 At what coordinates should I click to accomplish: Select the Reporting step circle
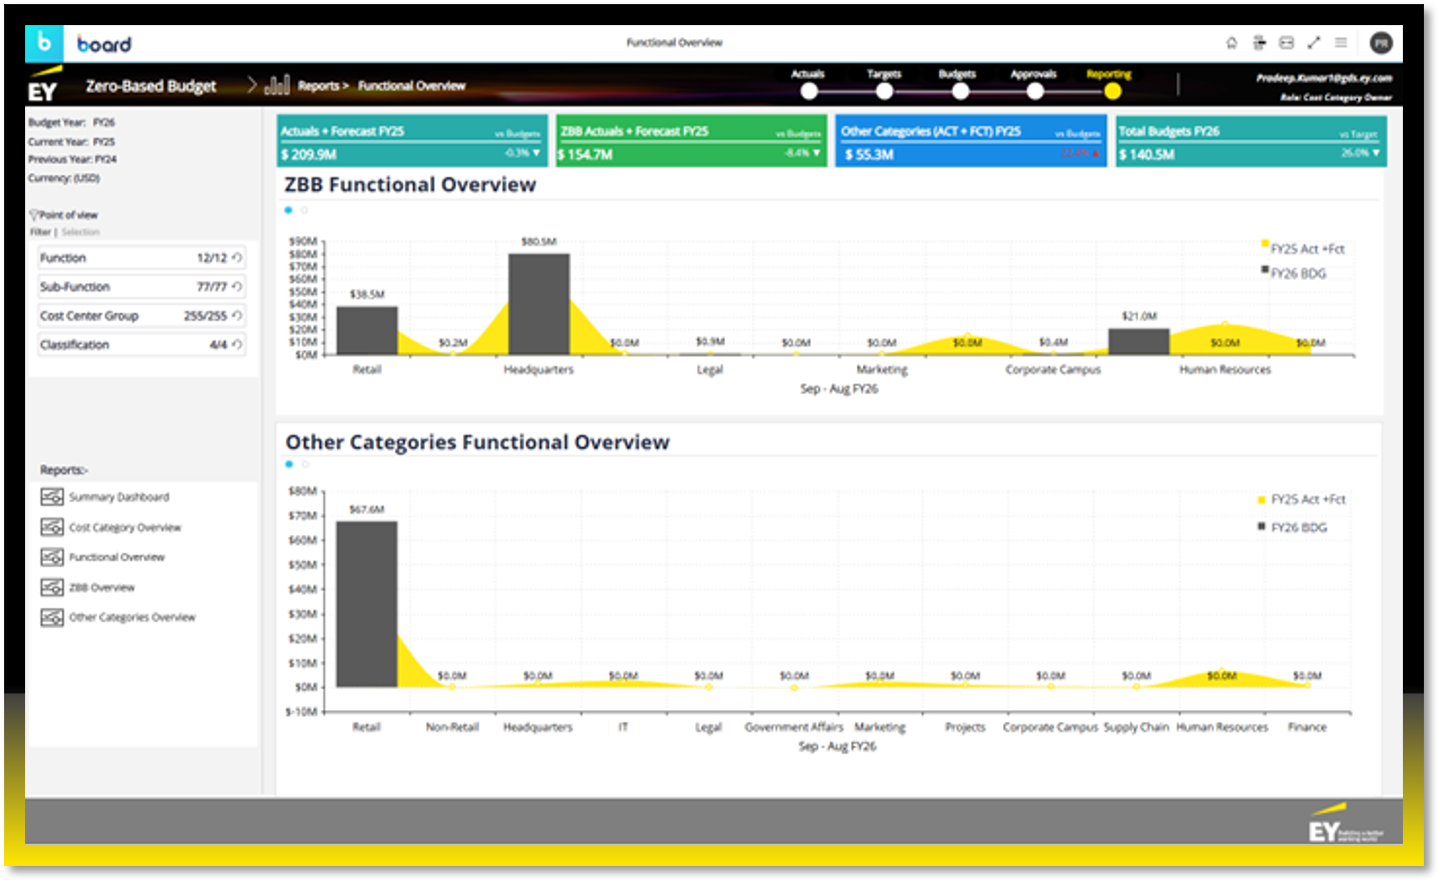click(1112, 91)
